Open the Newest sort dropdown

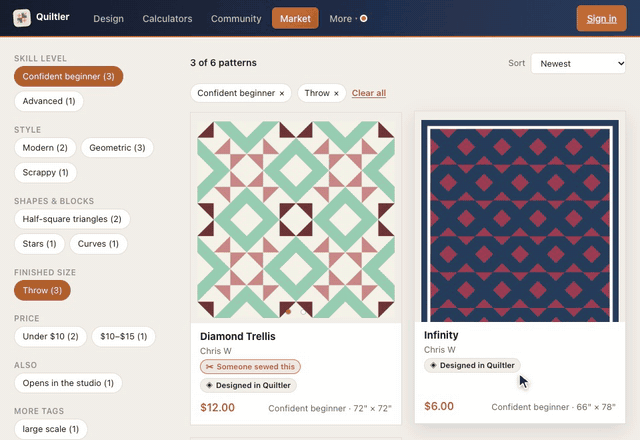pyautogui.click(x=578, y=63)
